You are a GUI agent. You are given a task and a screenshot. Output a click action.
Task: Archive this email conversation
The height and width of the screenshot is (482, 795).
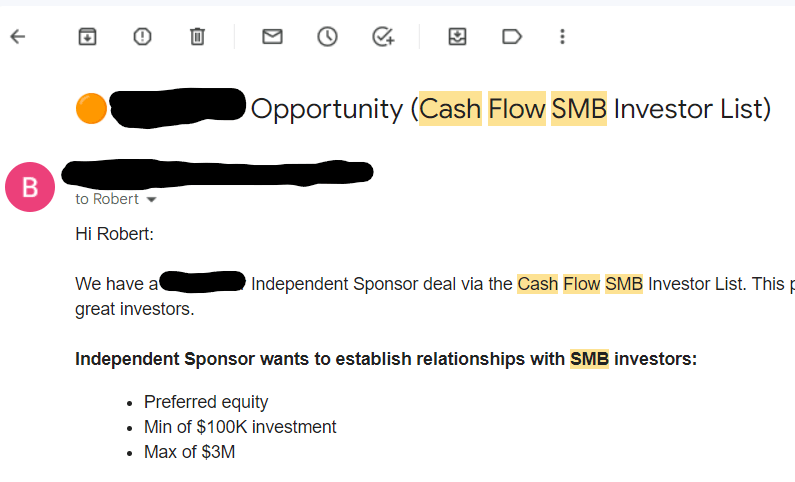click(87, 36)
